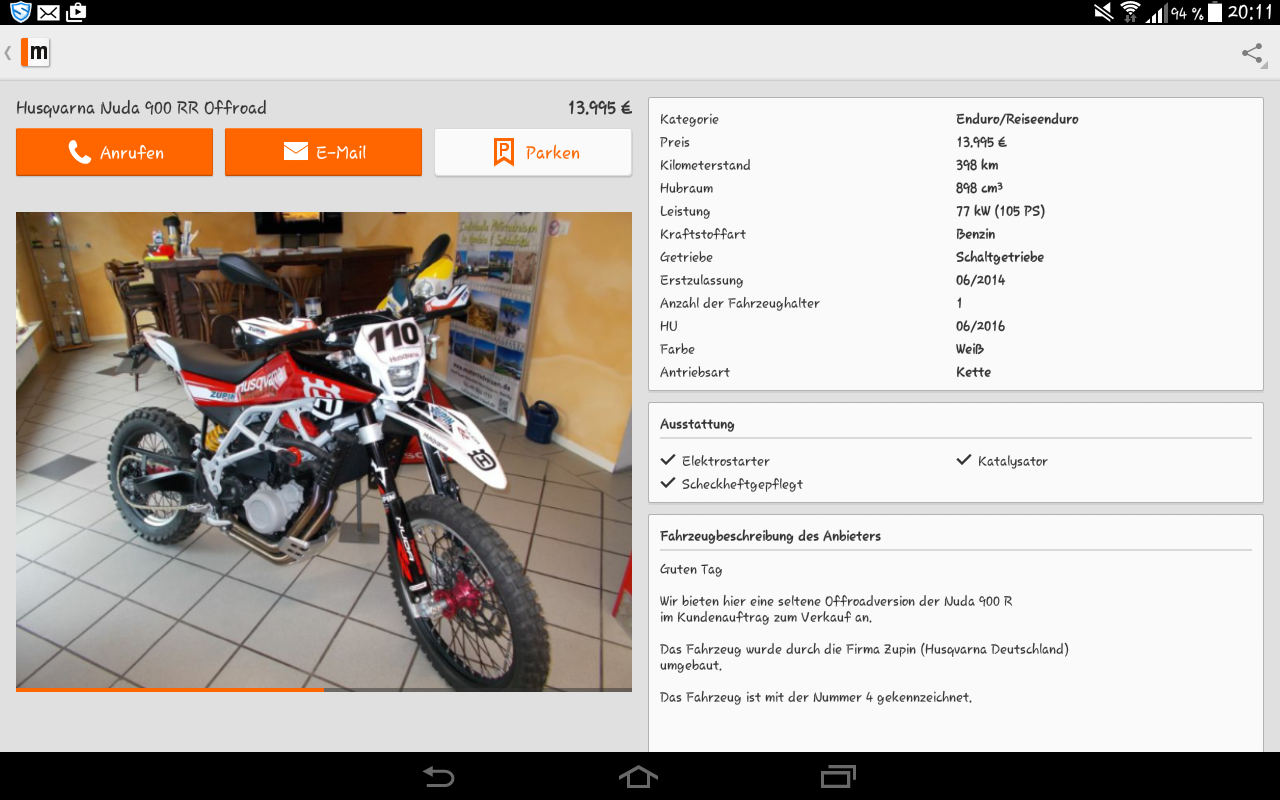Open the mail notification in status bar
Viewport: 1280px width, 800px height.
pyautogui.click(x=48, y=12)
